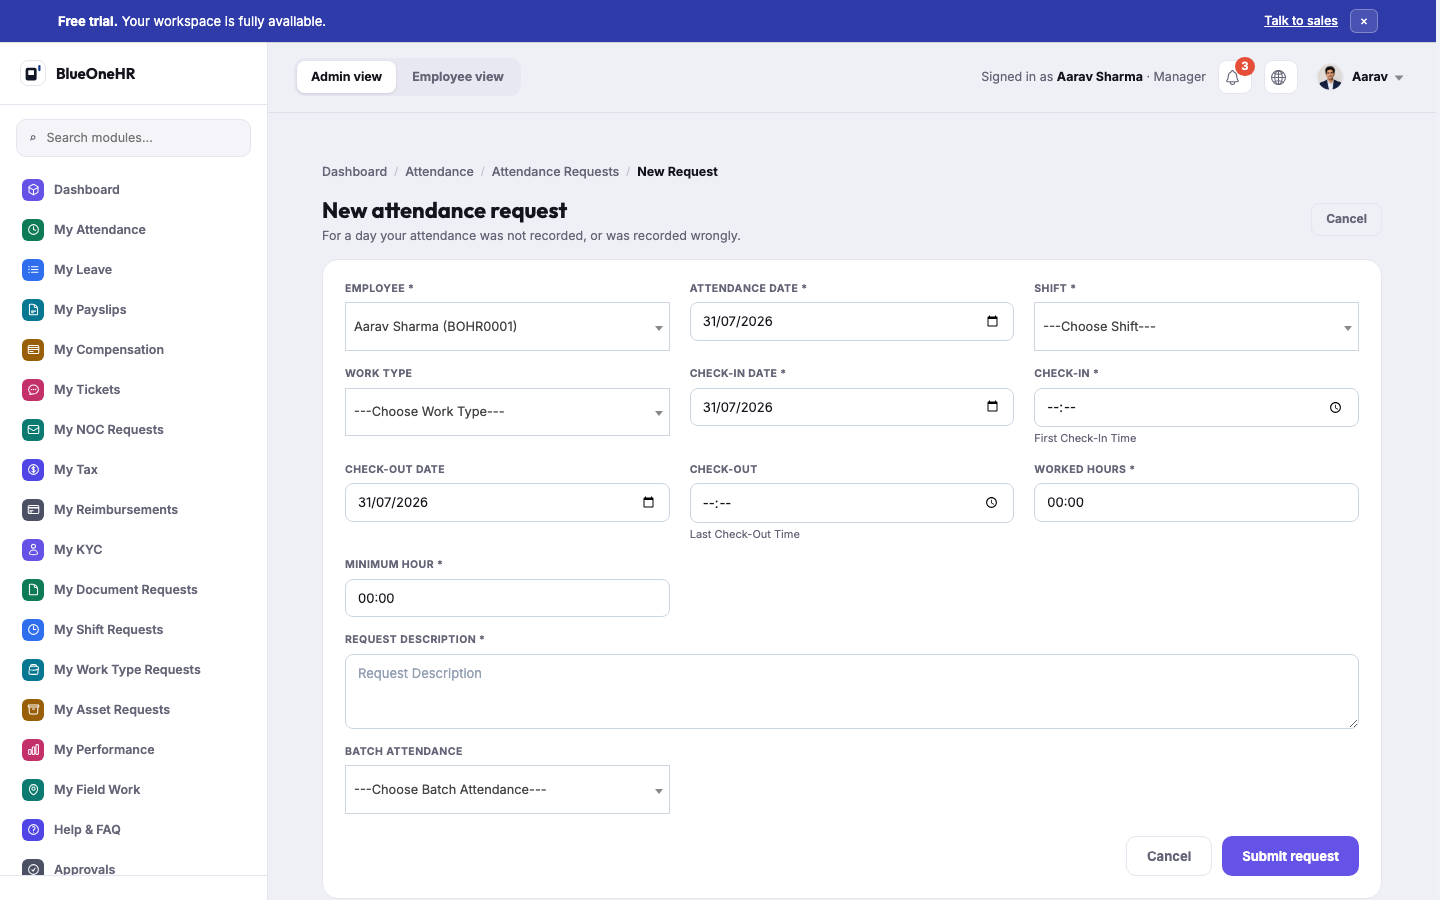This screenshot has width=1440, height=900.
Task: Click the My Attendance clock icon
Action: 33,230
